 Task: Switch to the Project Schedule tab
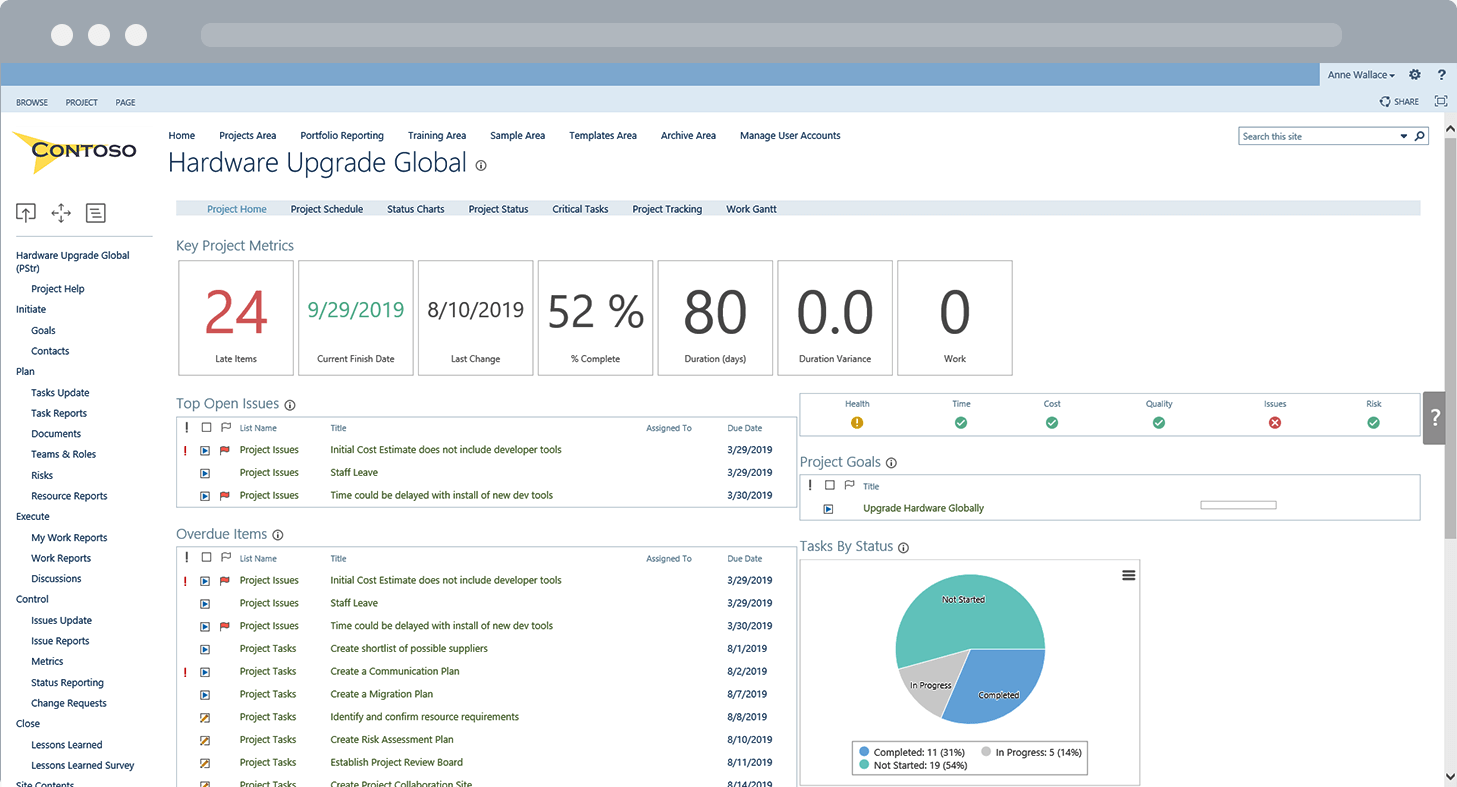tap(327, 209)
